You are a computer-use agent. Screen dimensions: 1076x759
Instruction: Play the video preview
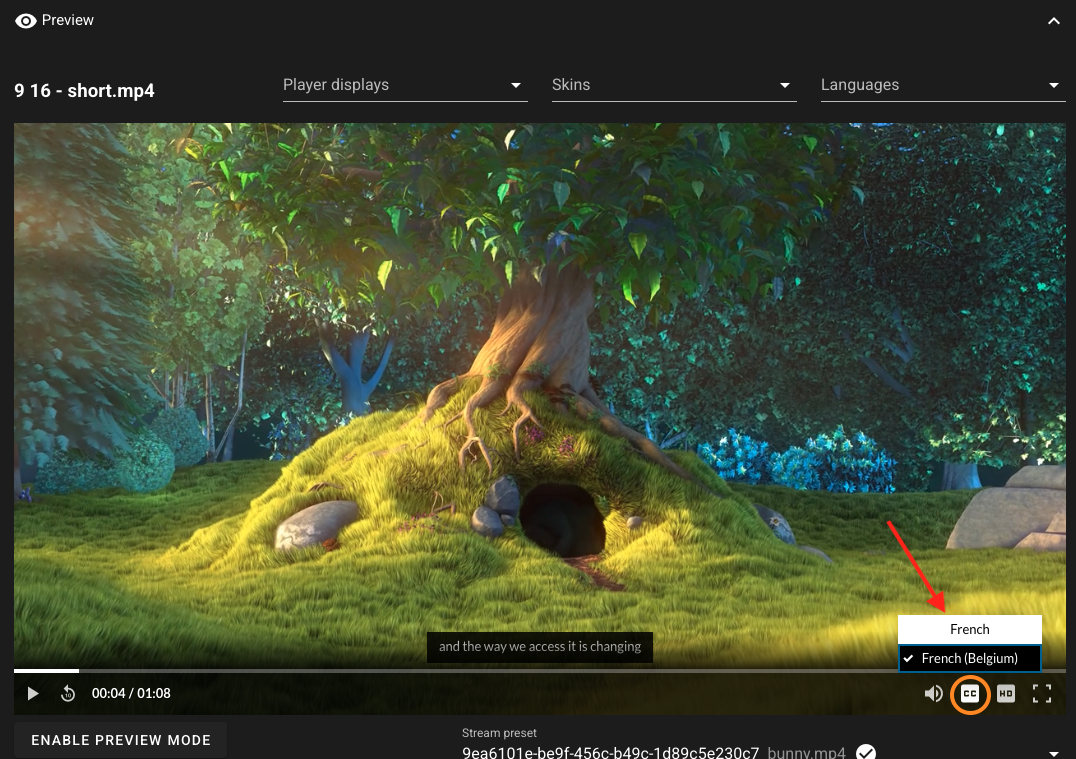32,694
